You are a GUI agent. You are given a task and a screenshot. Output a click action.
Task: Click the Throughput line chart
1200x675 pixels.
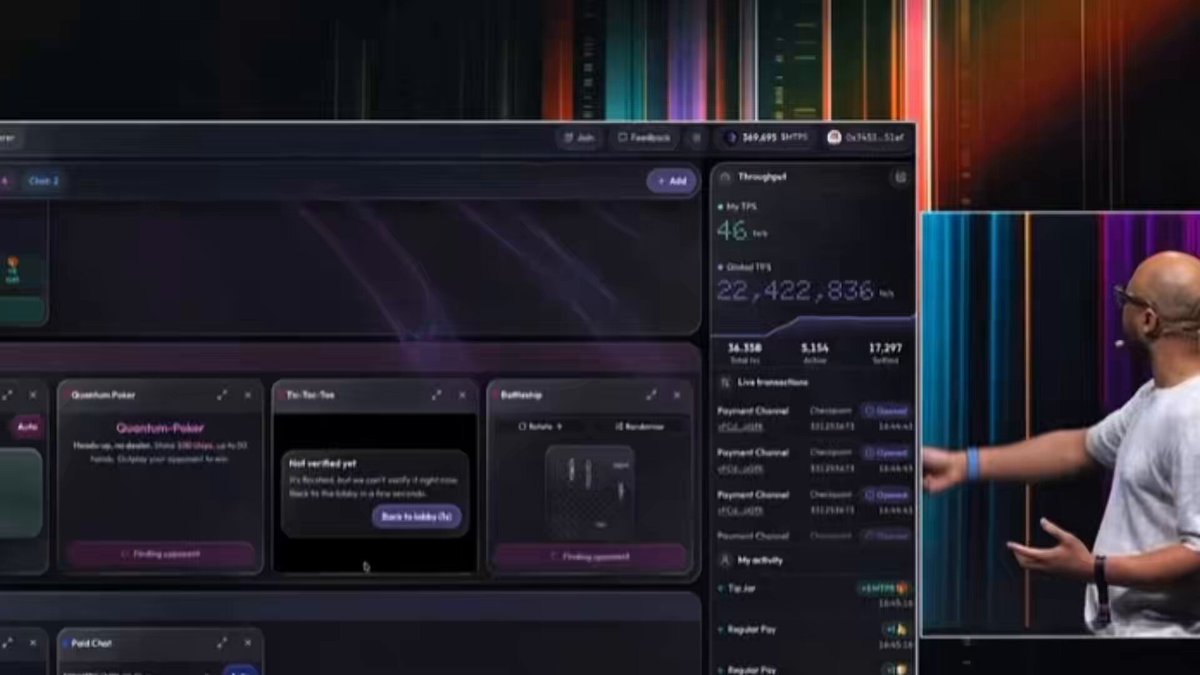[x=814, y=325]
